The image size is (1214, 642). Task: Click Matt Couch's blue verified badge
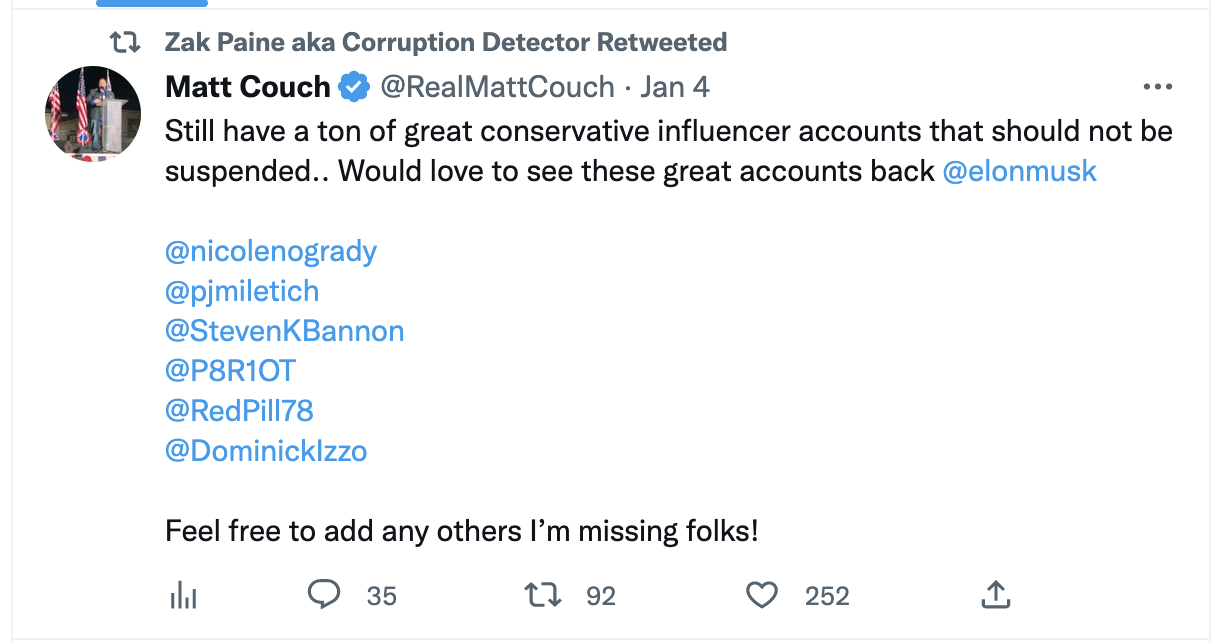(350, 86)
